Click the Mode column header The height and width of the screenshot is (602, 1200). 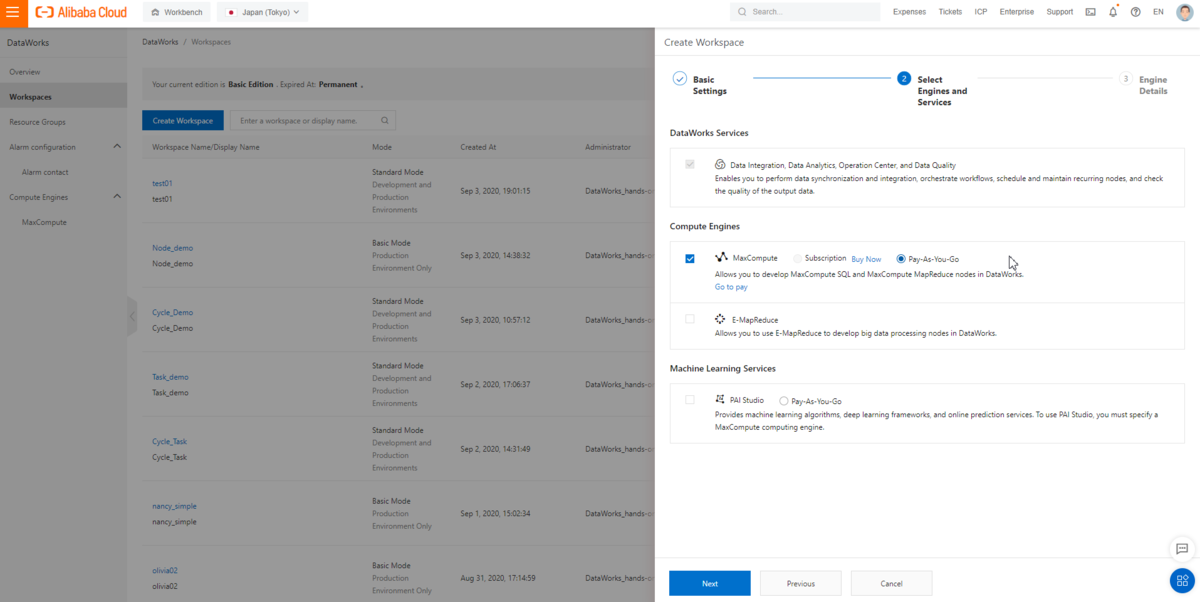(382, 147)
